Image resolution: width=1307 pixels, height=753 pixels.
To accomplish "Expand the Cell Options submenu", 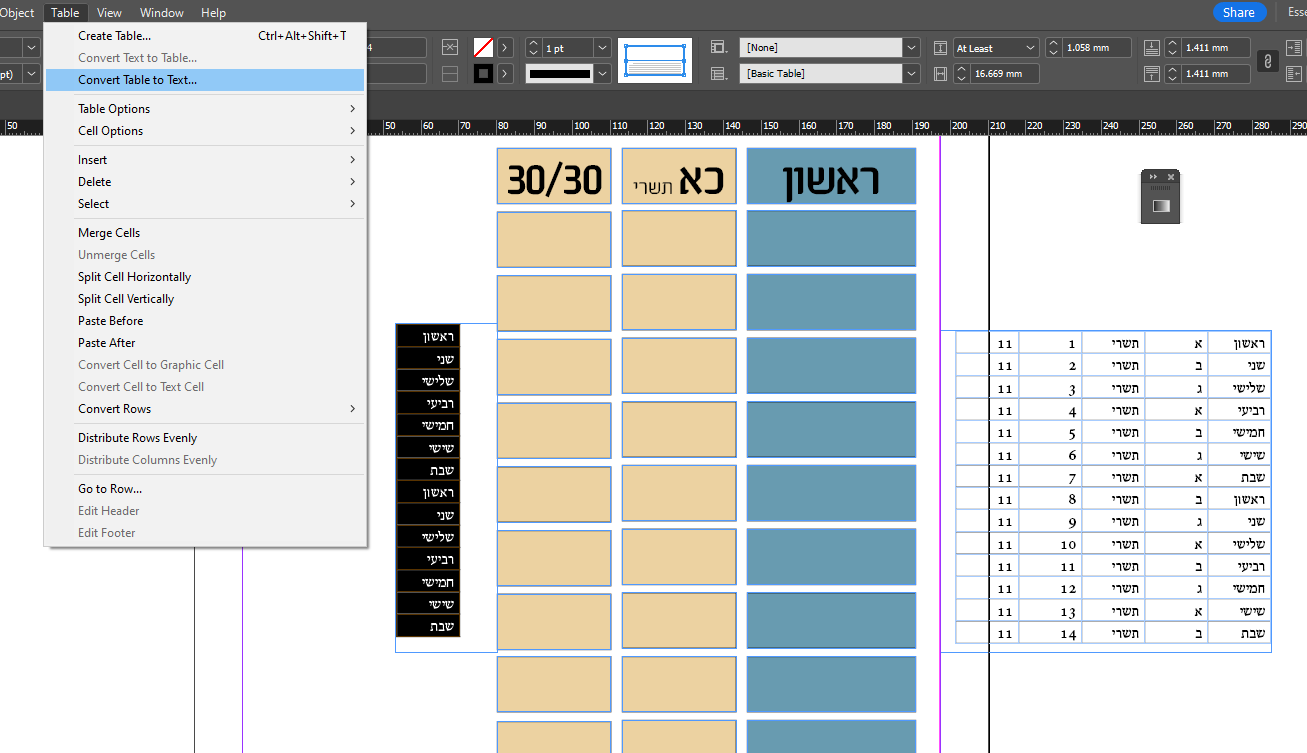I will [x=205, y=131].
